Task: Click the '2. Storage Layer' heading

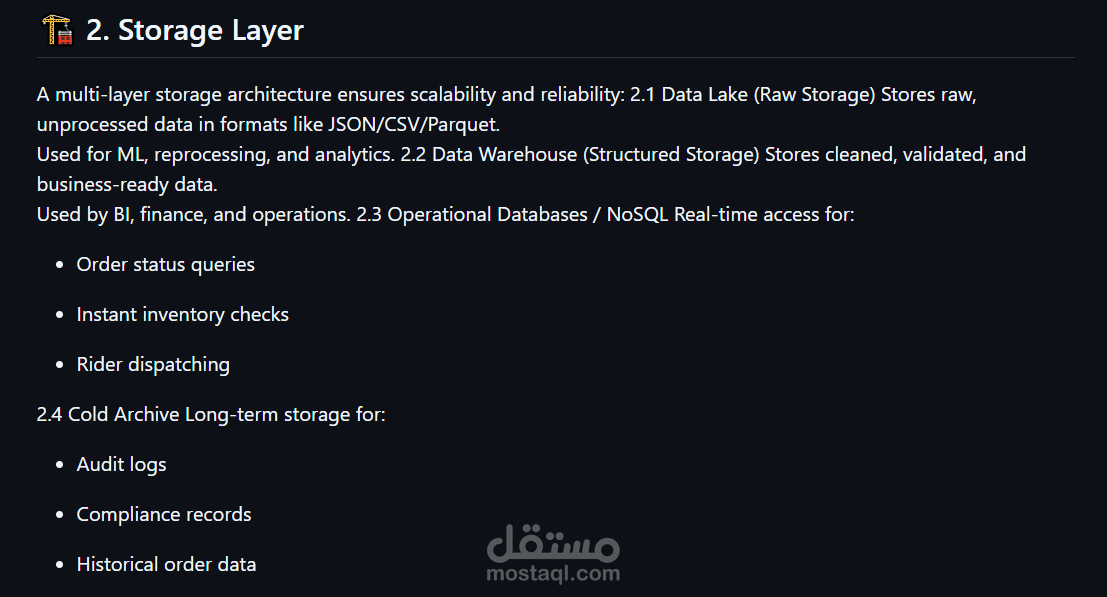Action: pyautogui.click(x=195, y=30)
